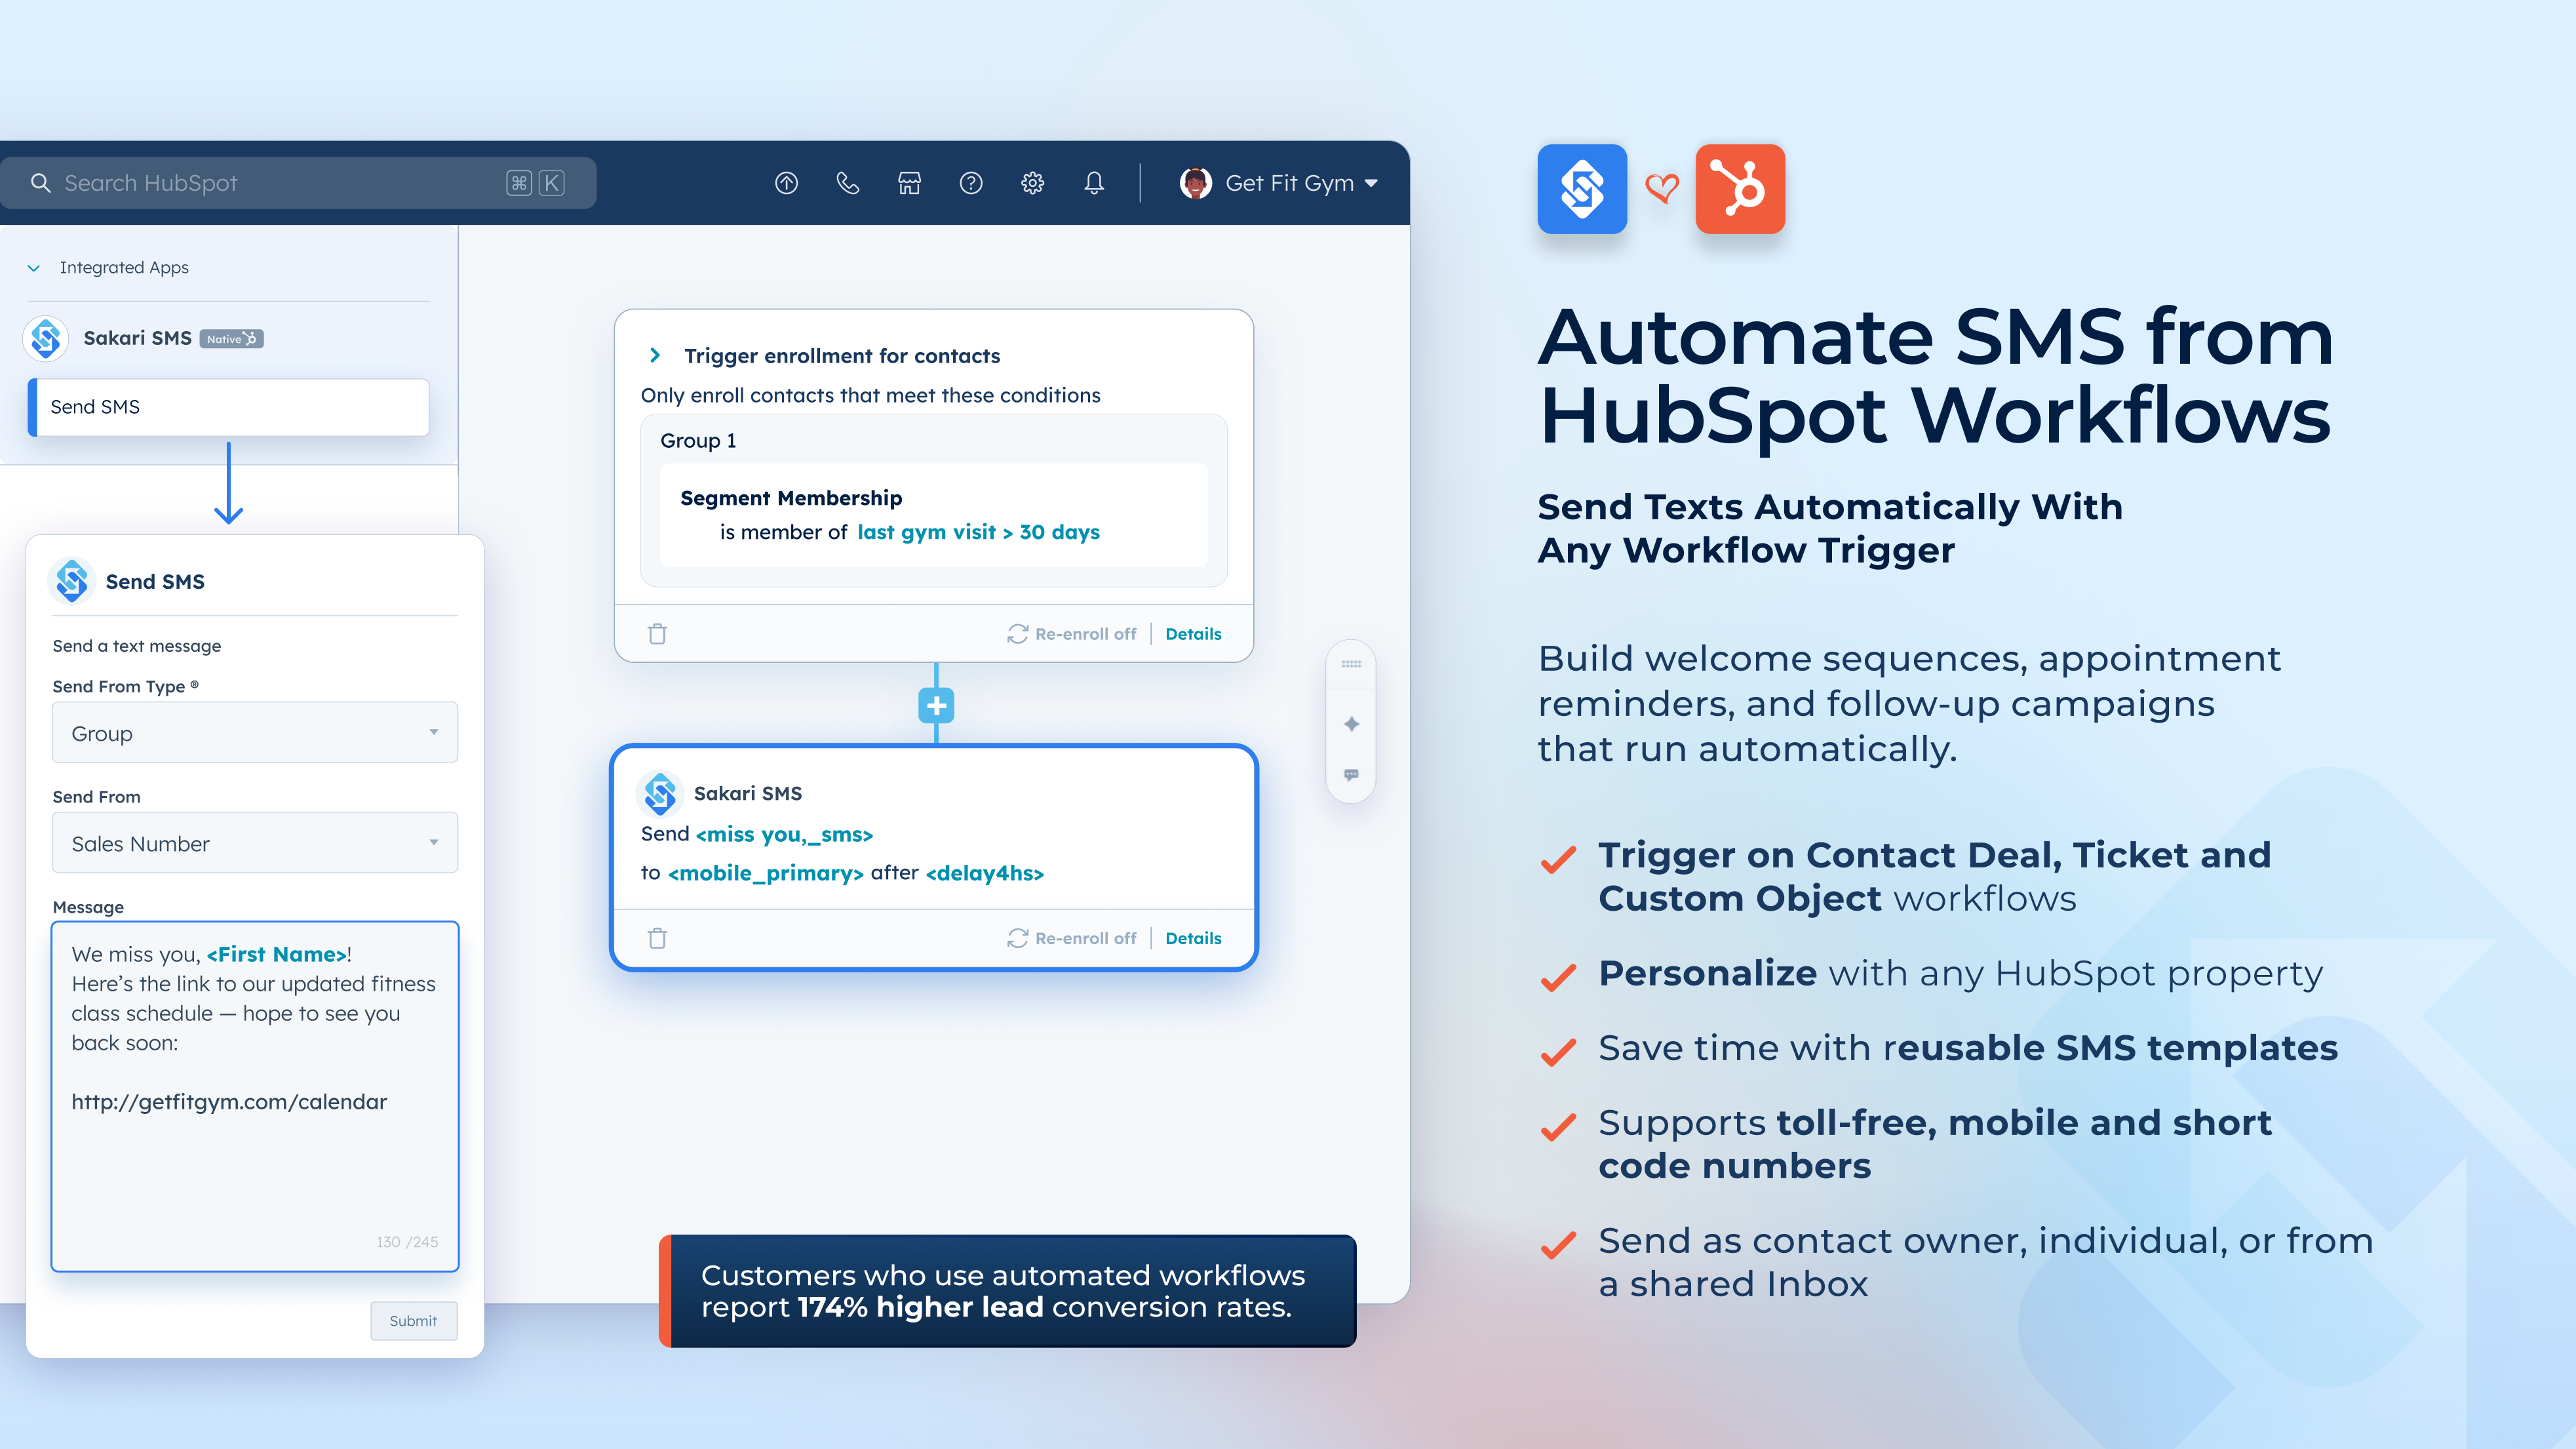Open the help question-mark icon
Screen dimensions: 2576x1449
click(971, 182)
